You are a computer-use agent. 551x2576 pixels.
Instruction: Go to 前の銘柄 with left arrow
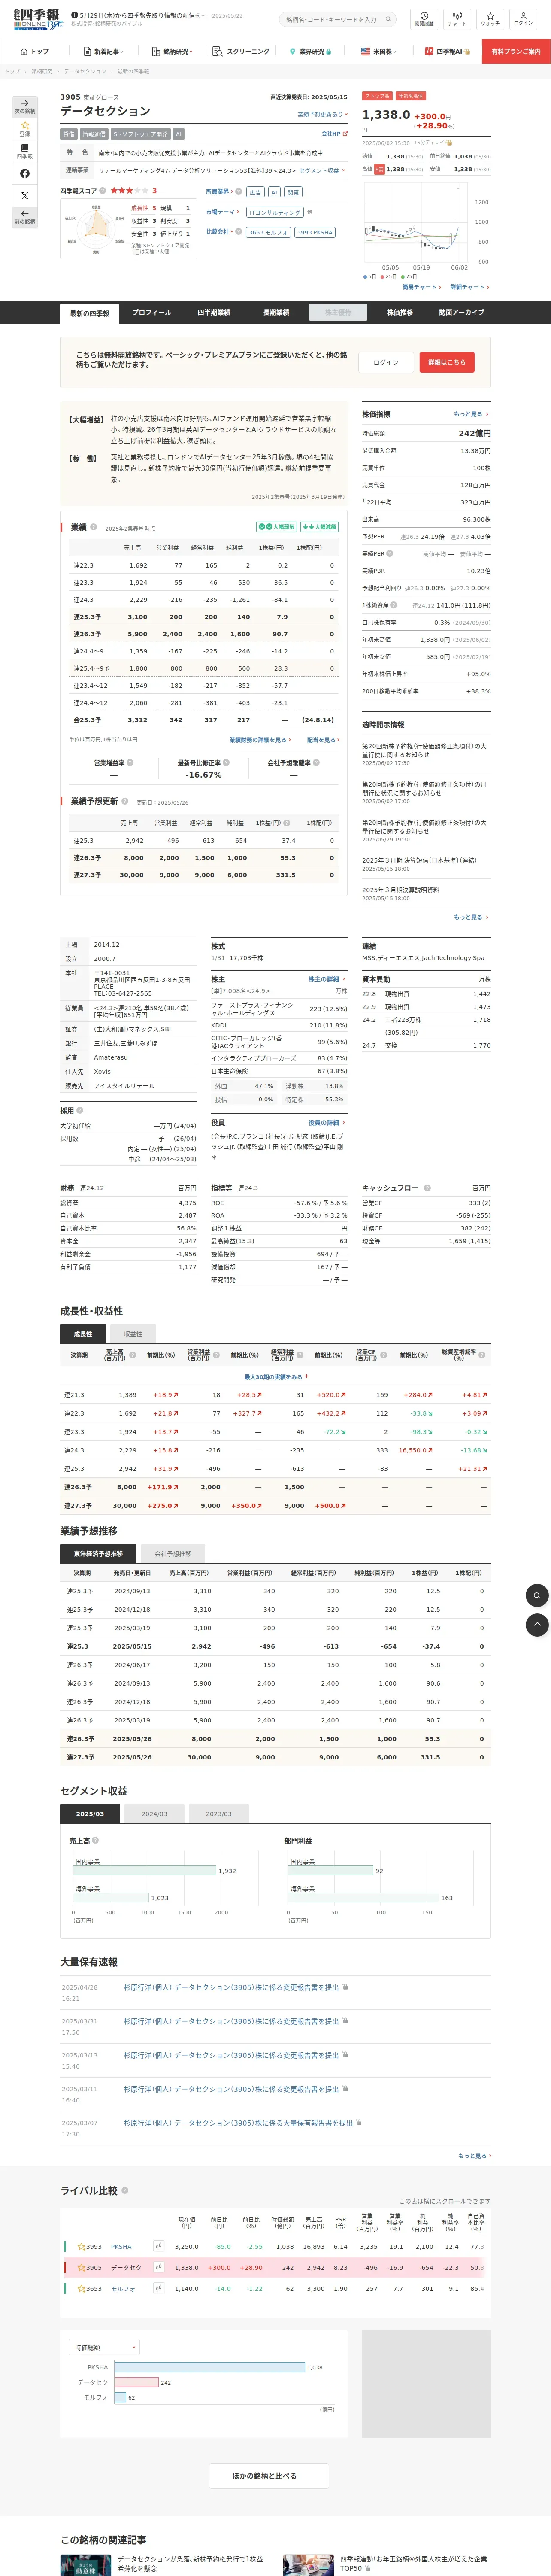[25, 217]
